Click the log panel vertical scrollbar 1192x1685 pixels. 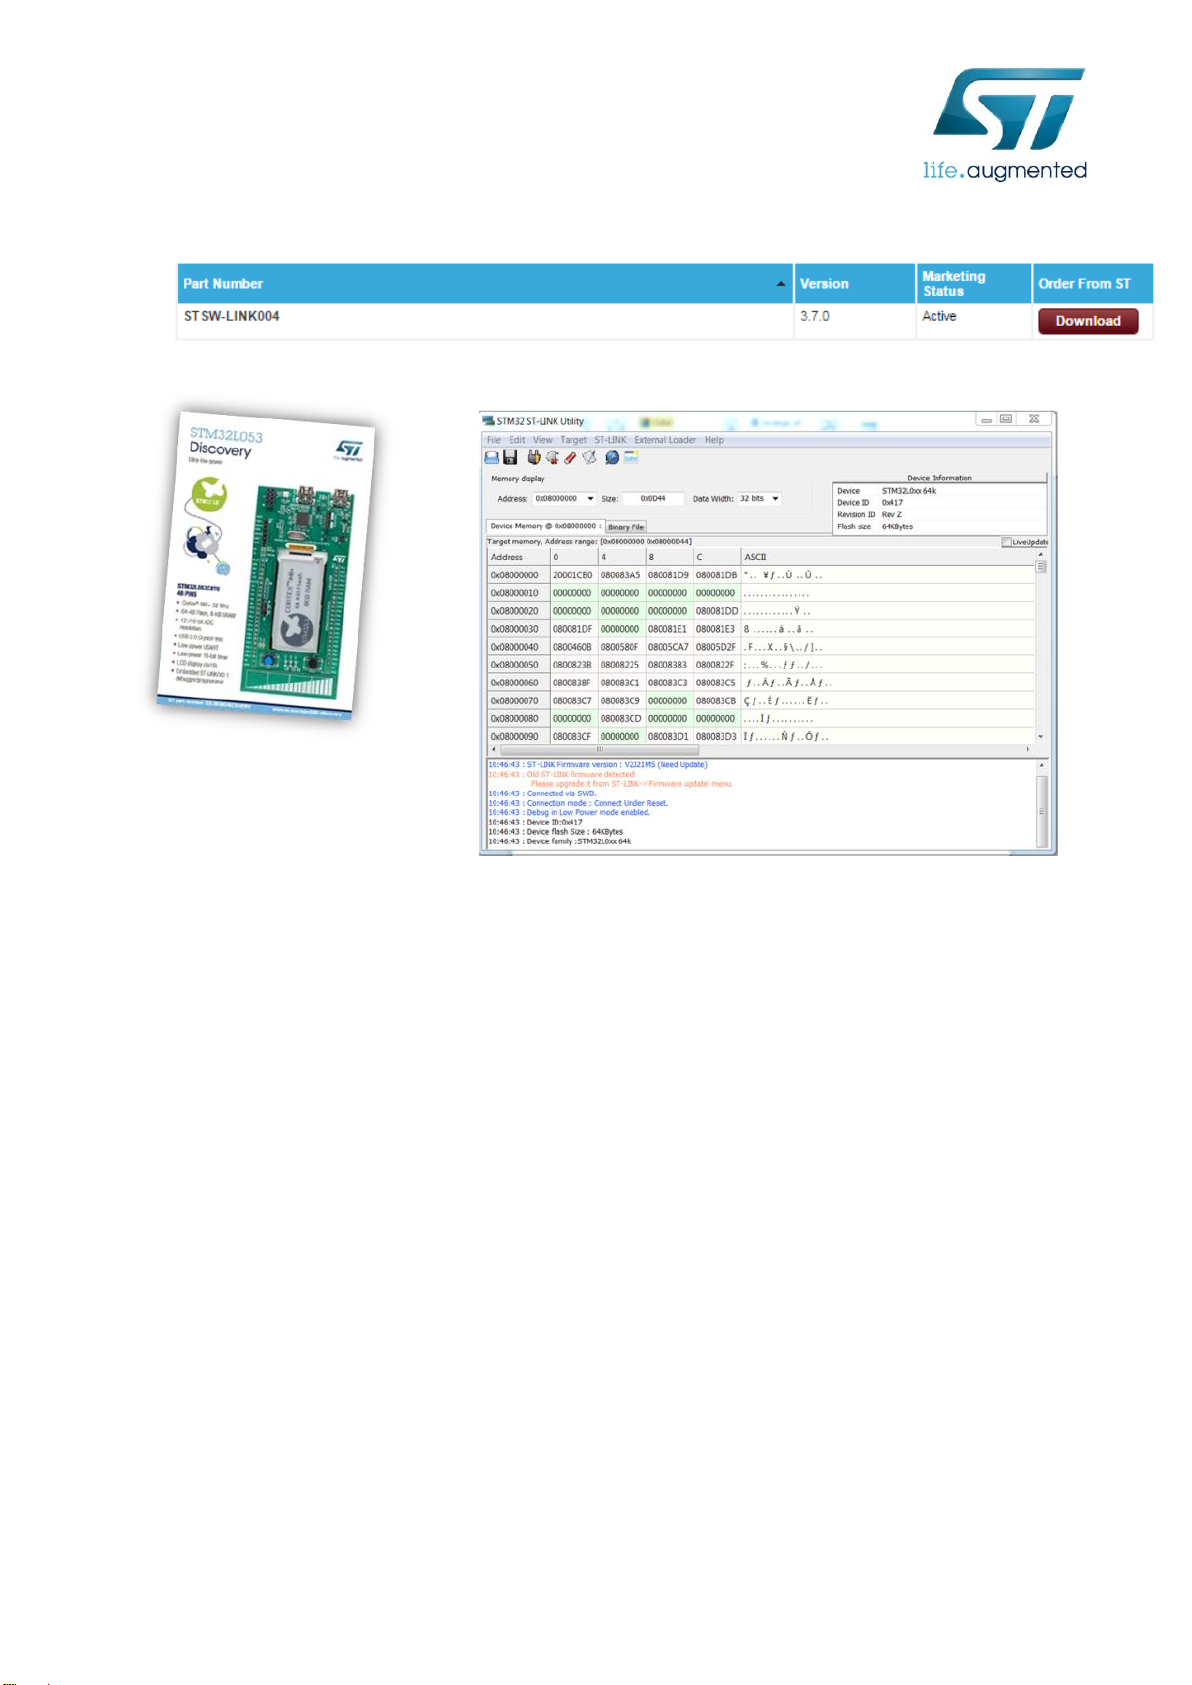point(1041,805)
